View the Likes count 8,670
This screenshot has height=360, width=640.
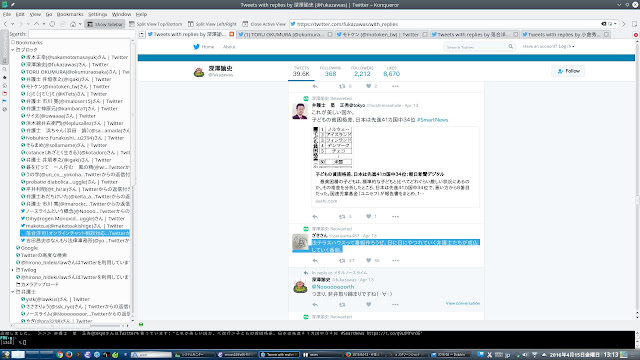click(x=391, y=71)
